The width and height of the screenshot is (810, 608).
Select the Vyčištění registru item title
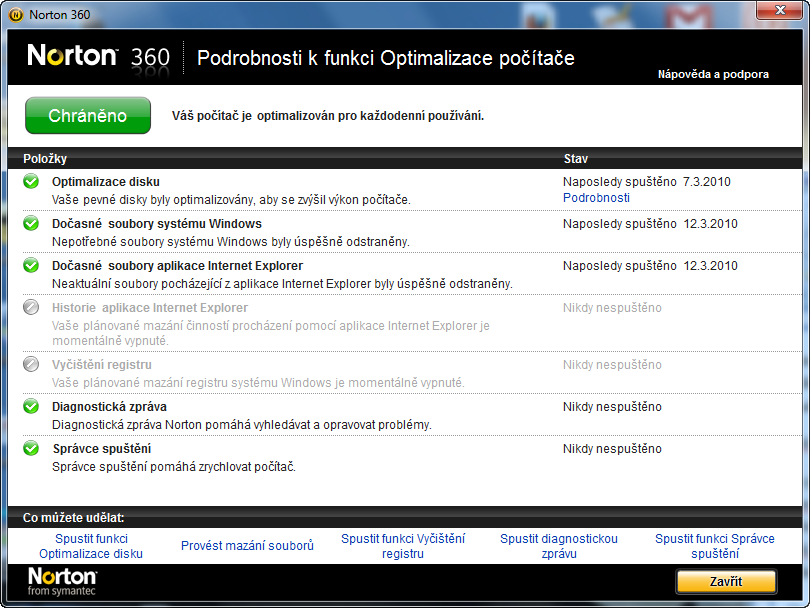click(x=102, y=364)
